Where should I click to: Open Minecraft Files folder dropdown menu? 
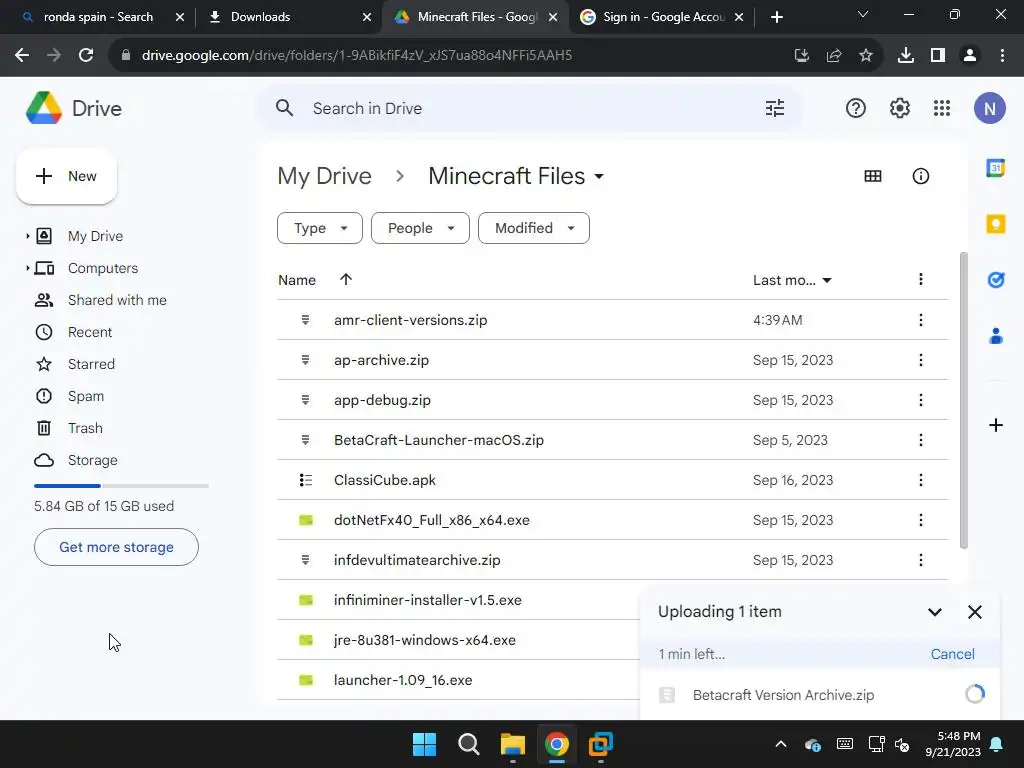599,176
